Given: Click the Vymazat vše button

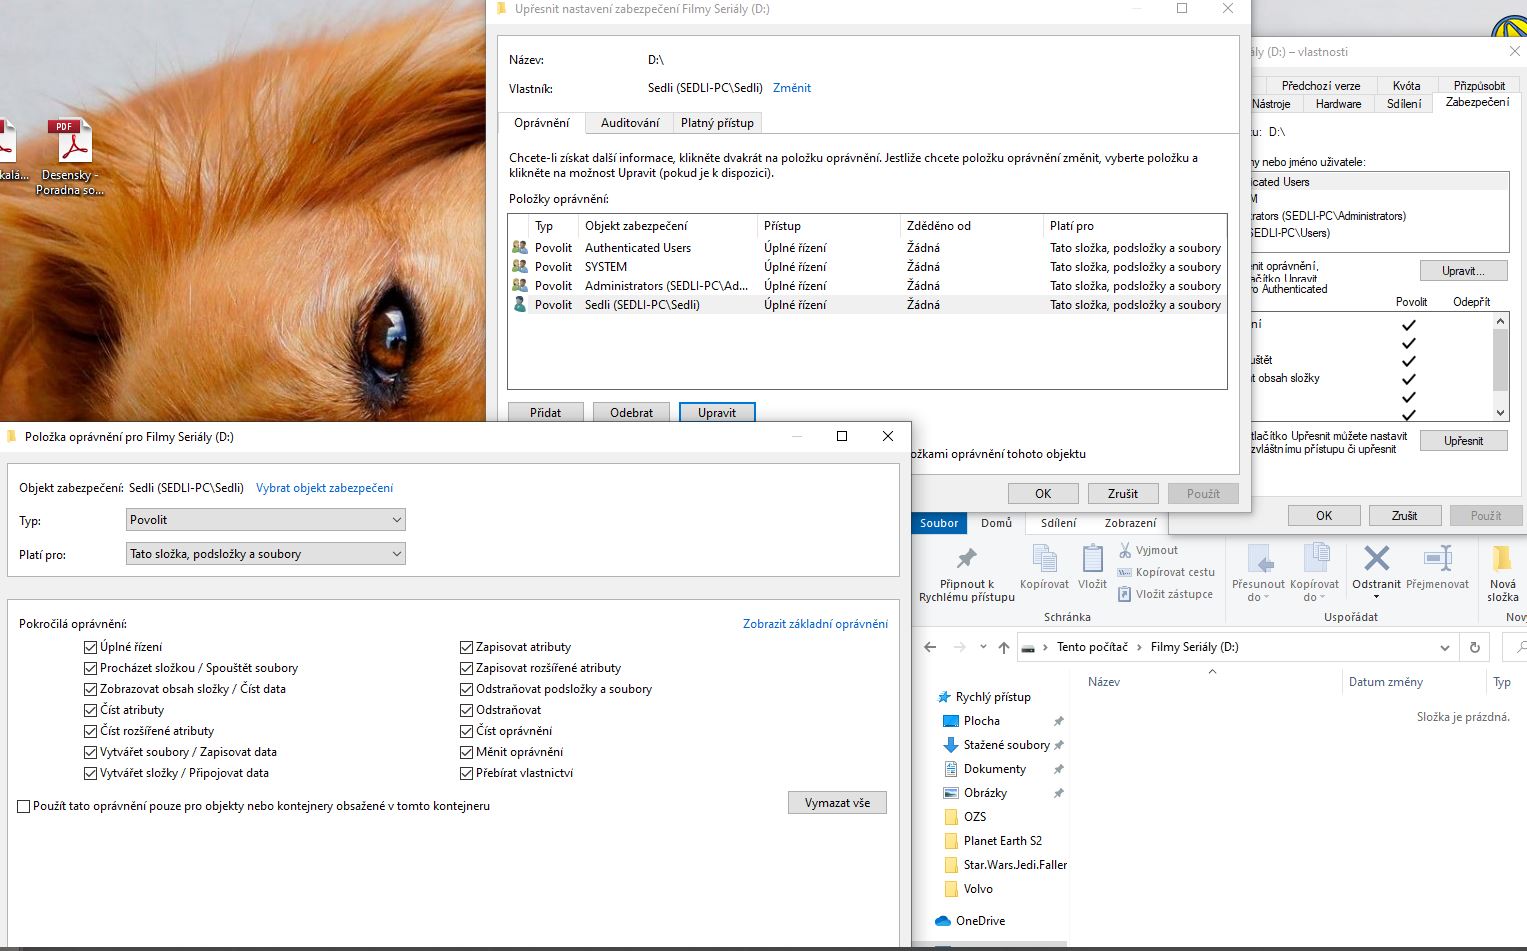Looking at the screenshot, I should point(837,803).
